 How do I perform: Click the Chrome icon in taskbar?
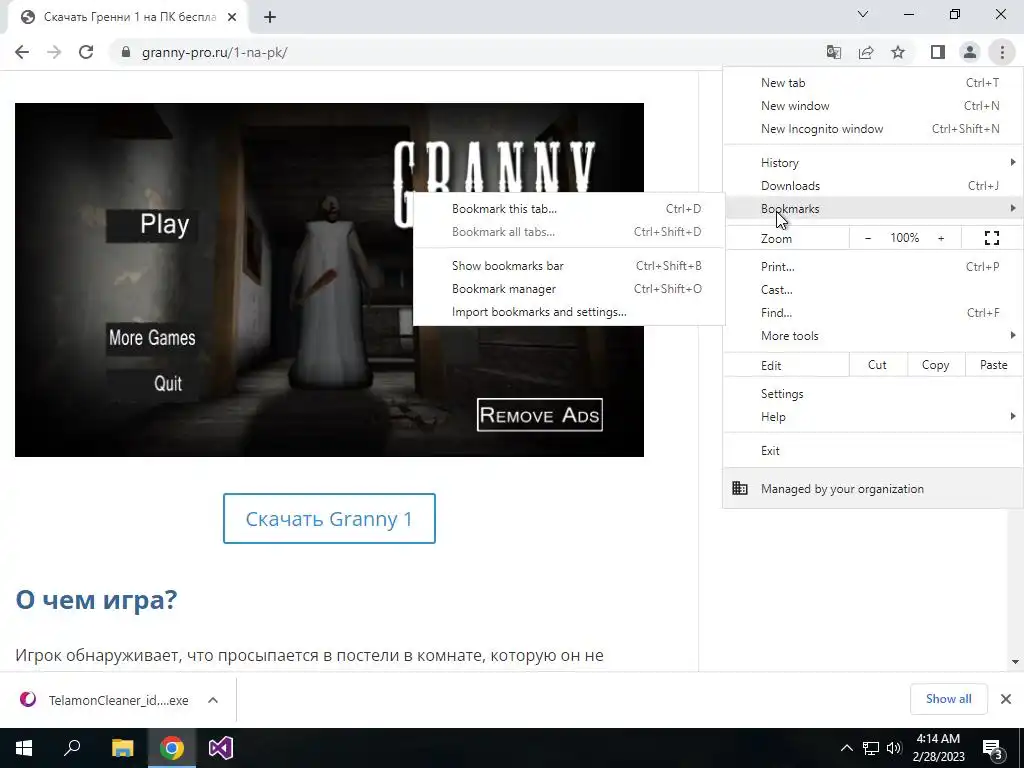point(172,748)
